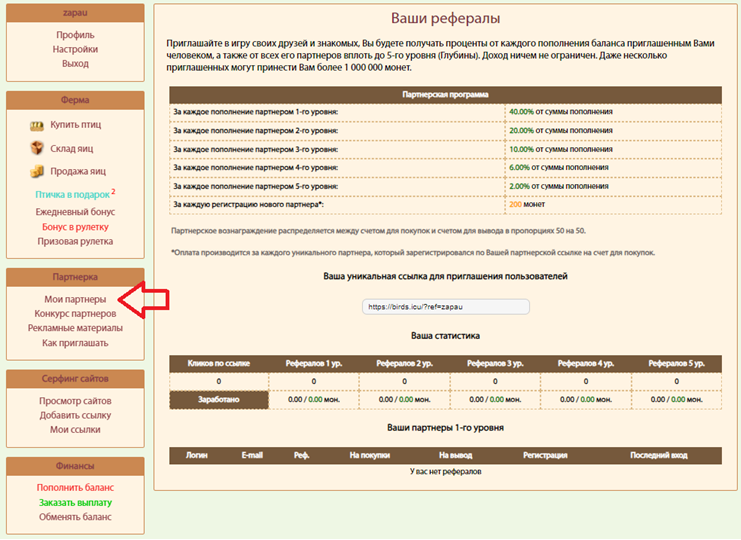Open Просмотр сайтов

coord(75,401)
